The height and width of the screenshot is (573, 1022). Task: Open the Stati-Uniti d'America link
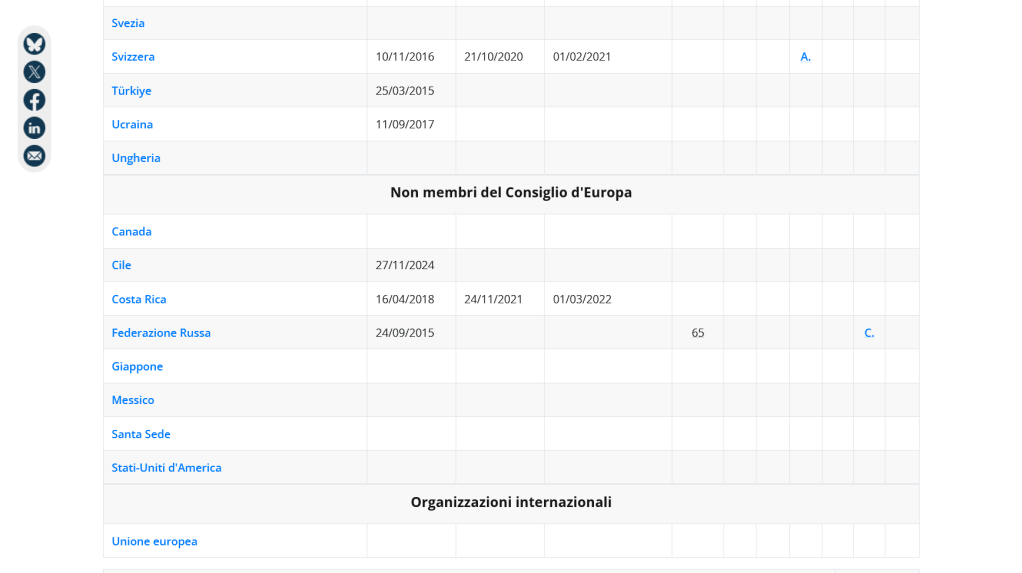166,468
